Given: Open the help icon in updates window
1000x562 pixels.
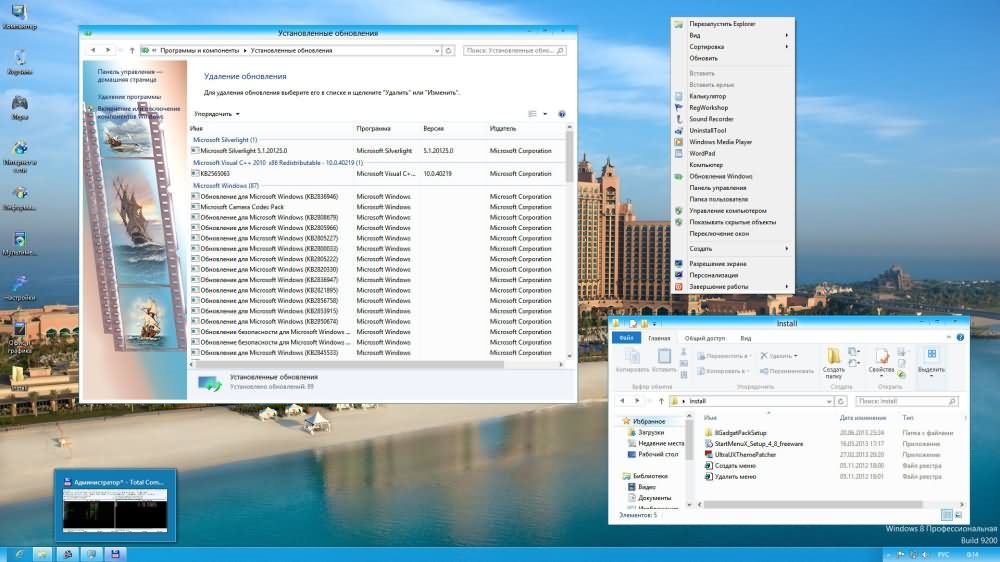Looking at the screenshot, I should point(562,114).
